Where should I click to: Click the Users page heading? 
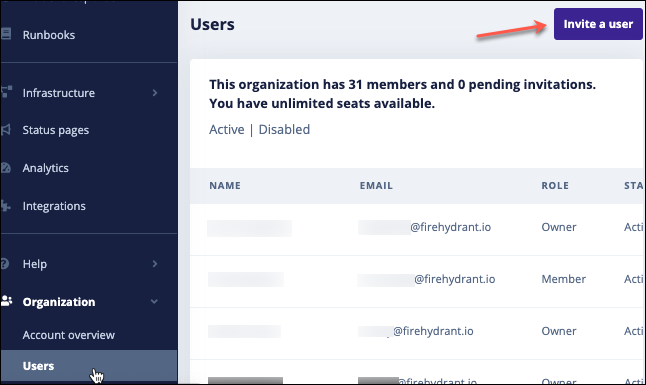pyautogui.click(x=212, y=24)
